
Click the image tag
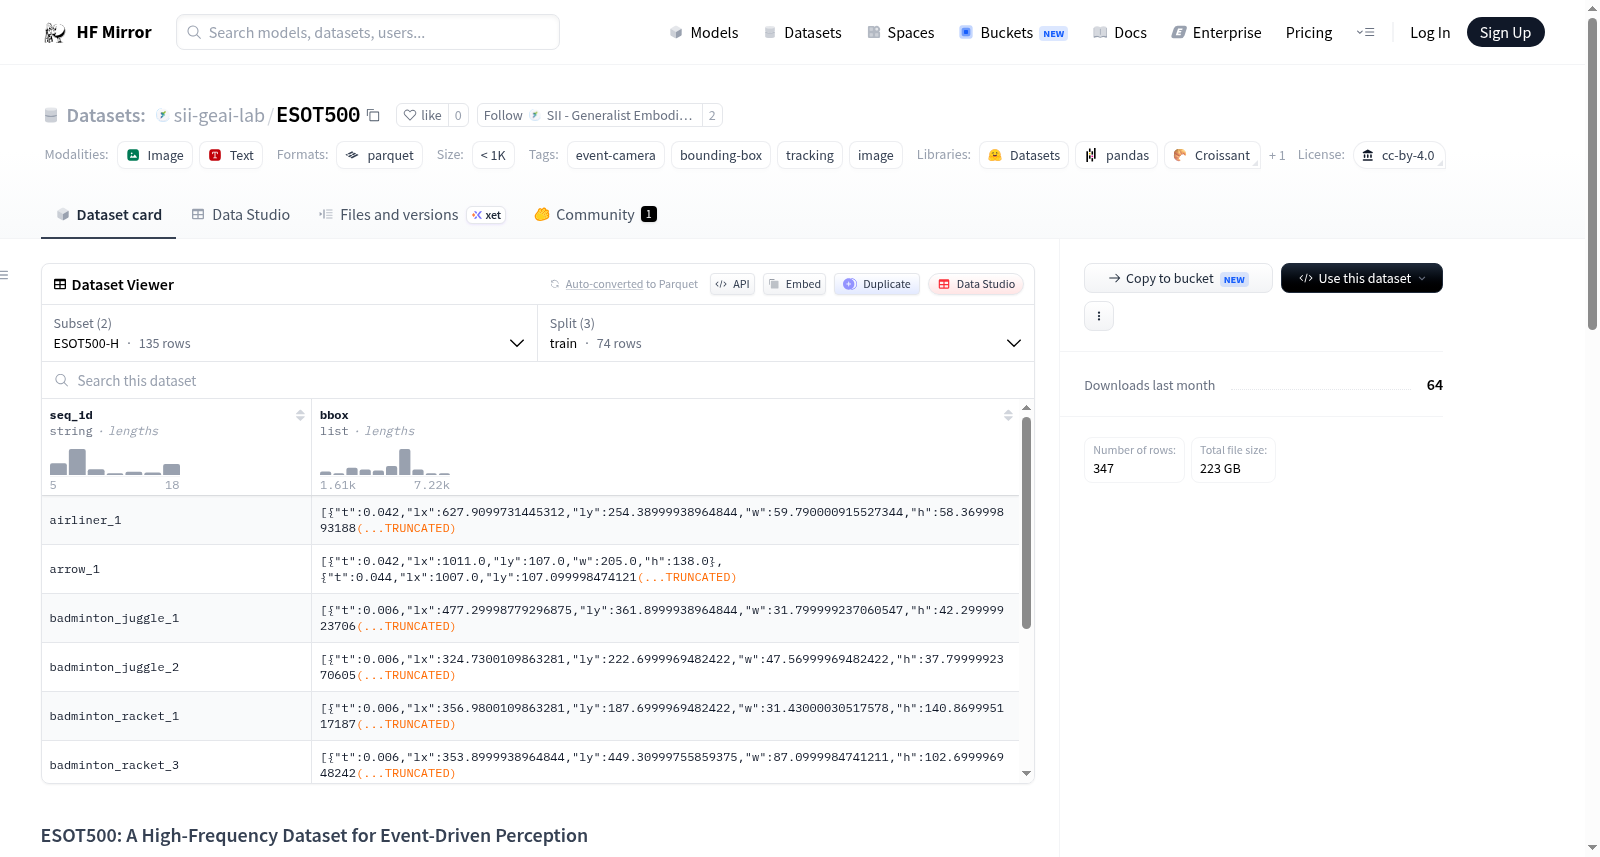coord(876,155)
